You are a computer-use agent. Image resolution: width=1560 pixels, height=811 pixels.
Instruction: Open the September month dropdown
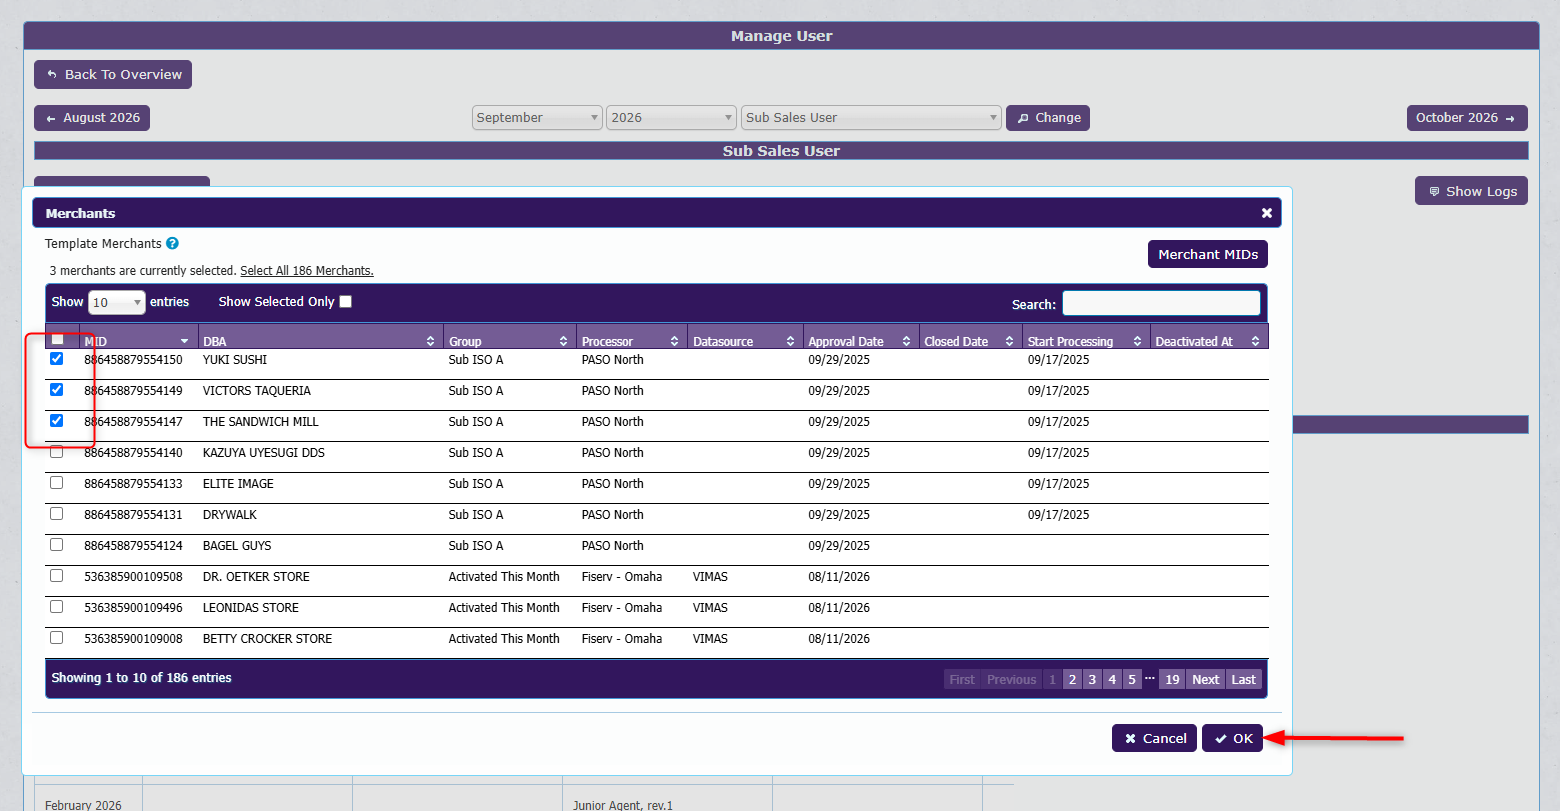tap(537, 118)
